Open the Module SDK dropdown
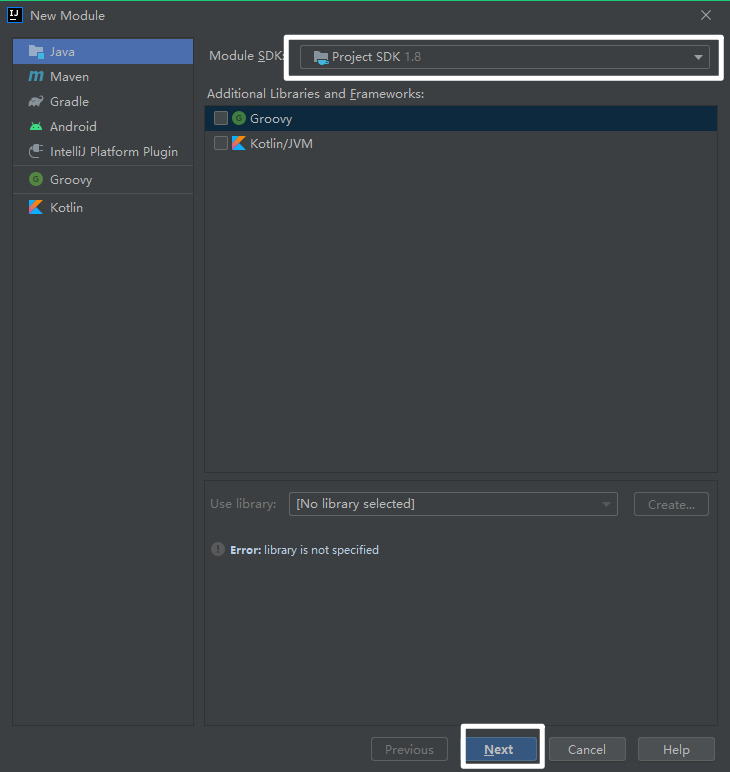The height and width of the screenshot is (772, 730). click(505, 57)
